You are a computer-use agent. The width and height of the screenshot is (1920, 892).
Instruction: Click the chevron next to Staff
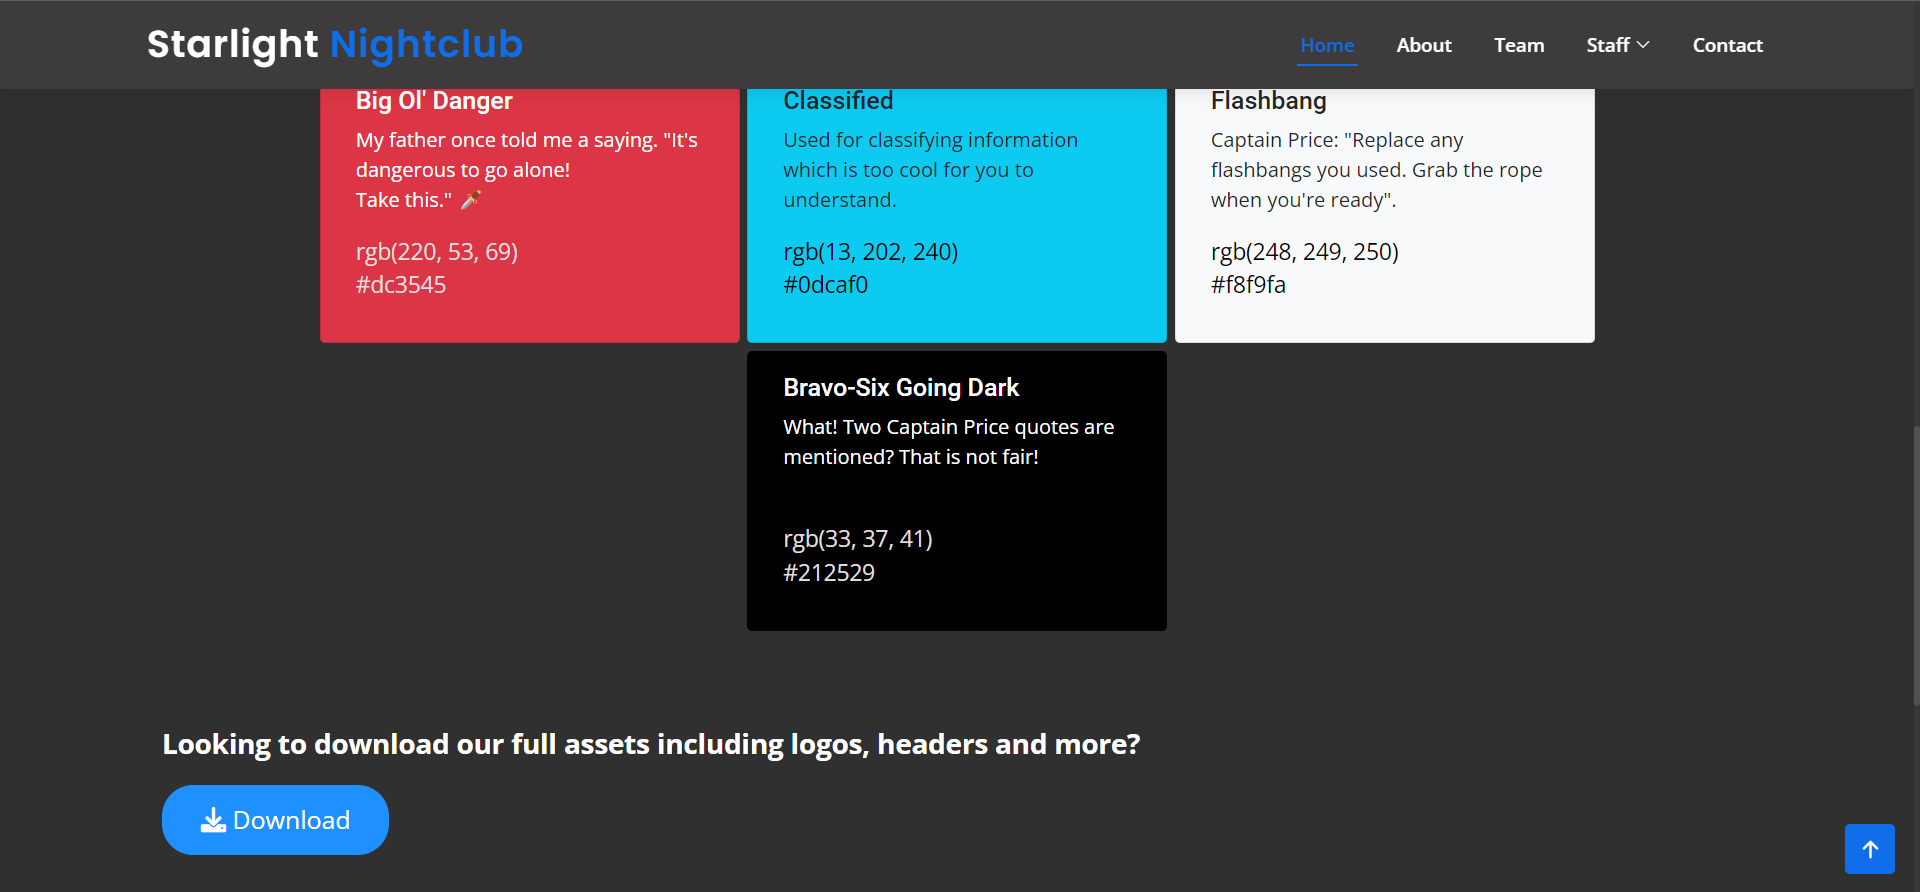click(x=1643, y=45)
